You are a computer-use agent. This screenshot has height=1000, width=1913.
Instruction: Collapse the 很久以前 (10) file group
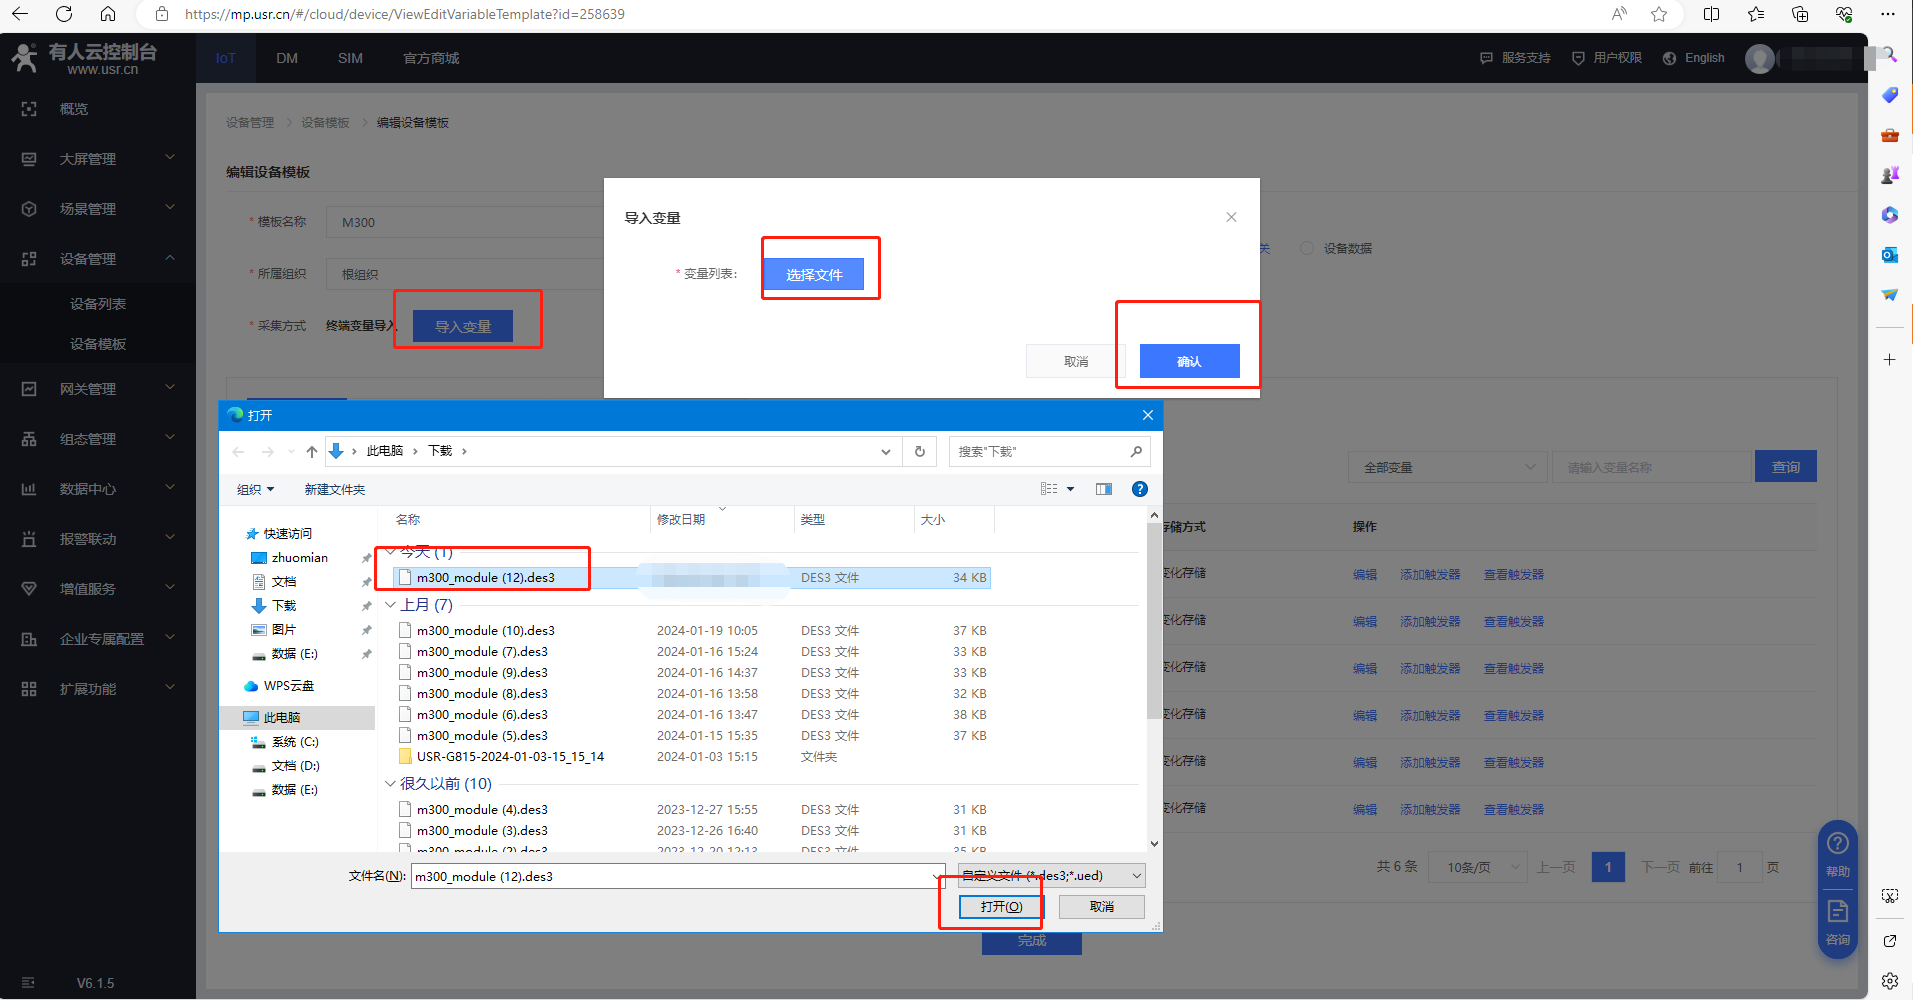(390, 784)
